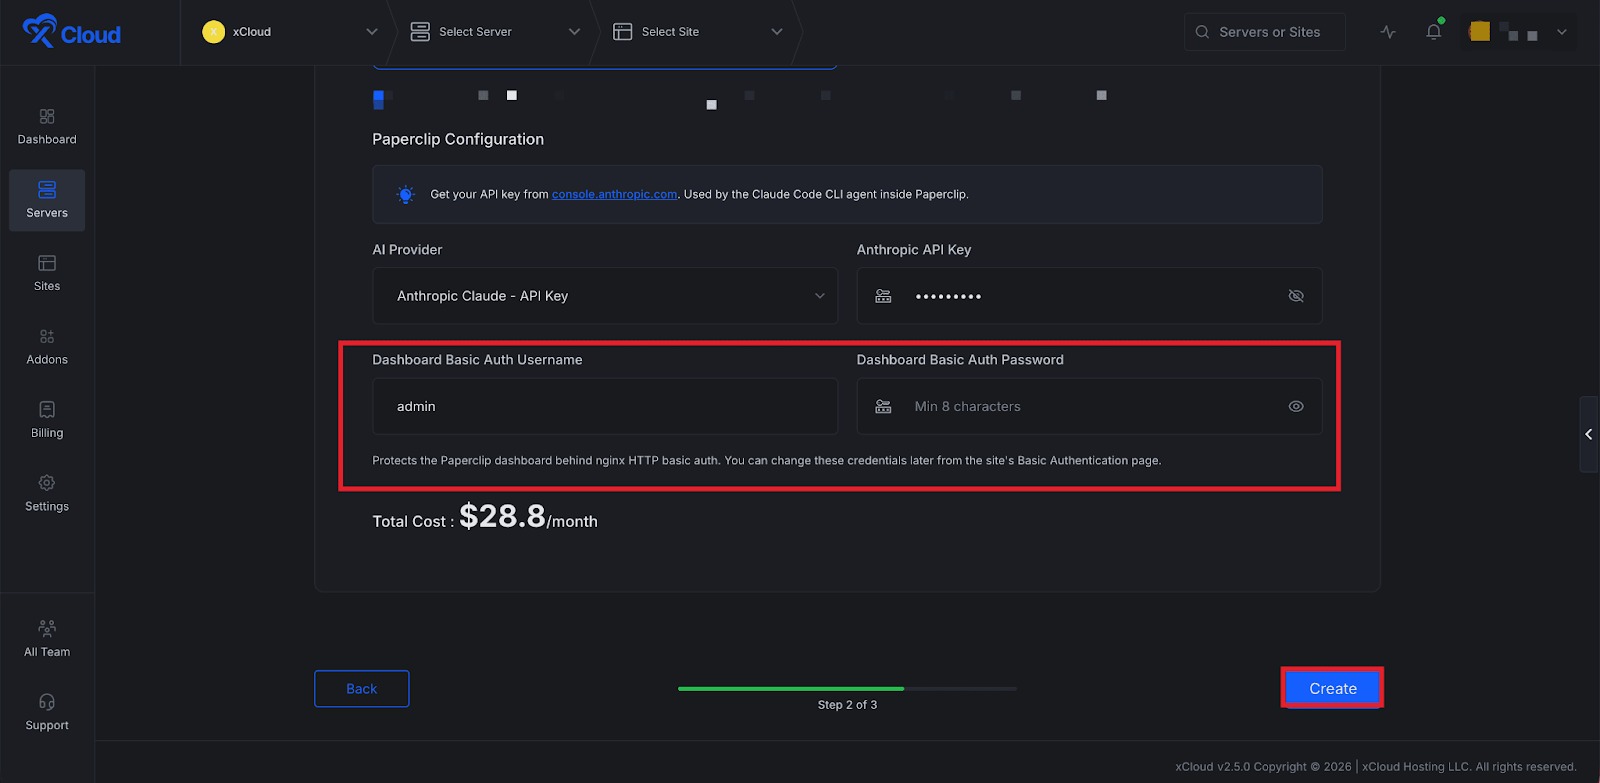The height and width of the screenshot is (783, 1600).
Task: Select All Team in sidebar
Action: (x=47, y=639)
